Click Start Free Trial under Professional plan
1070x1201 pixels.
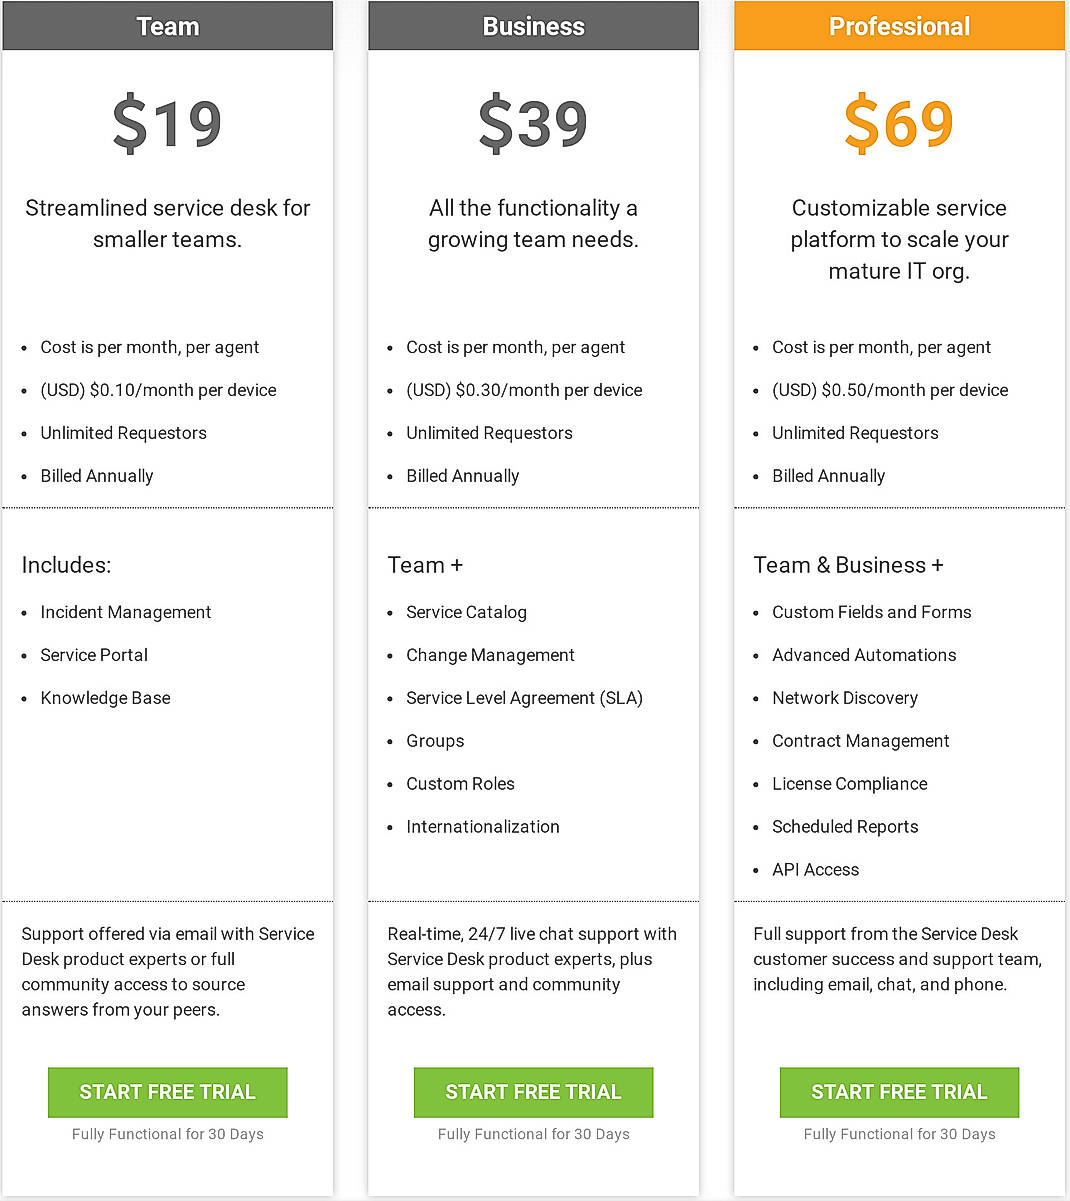pyautogui.click(x=899, y=1092)
